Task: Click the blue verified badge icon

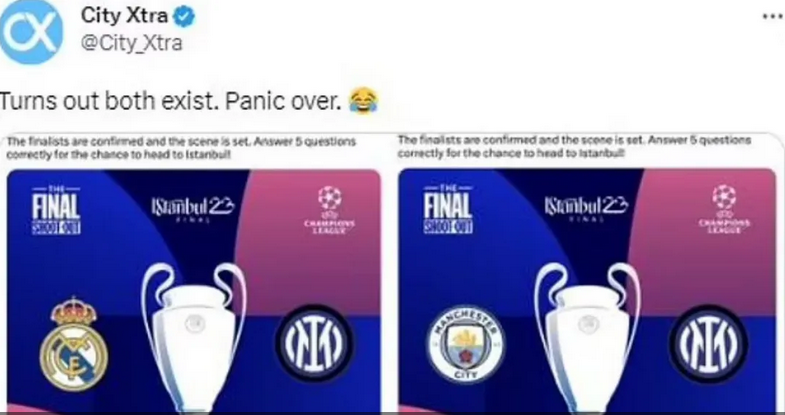Action: point(184,19)
